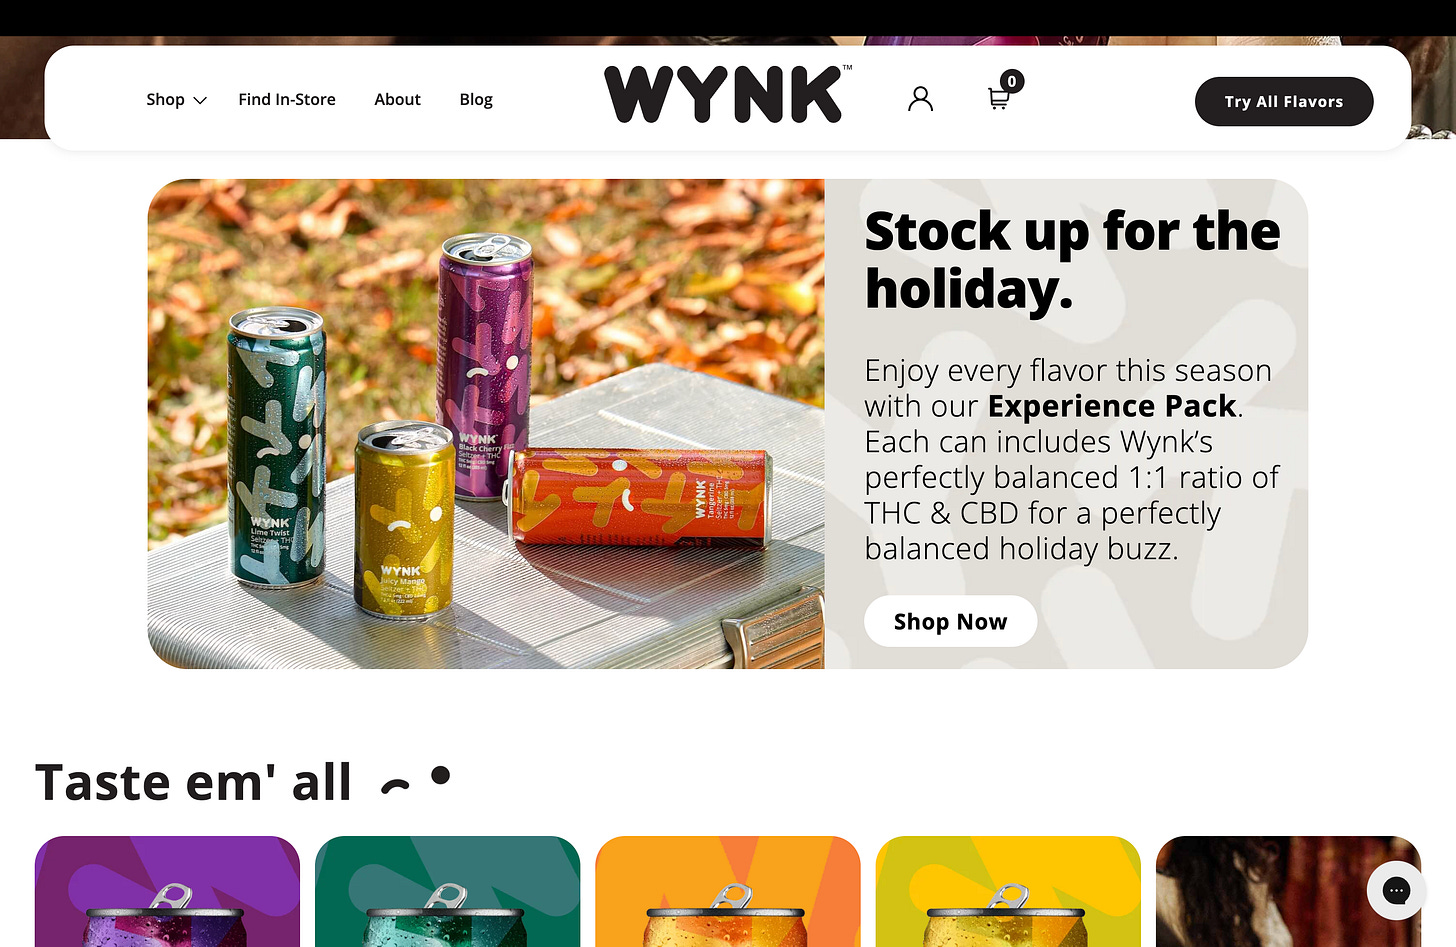
Task: Select the orange can flavor card
Action: (x=728, y=891)
